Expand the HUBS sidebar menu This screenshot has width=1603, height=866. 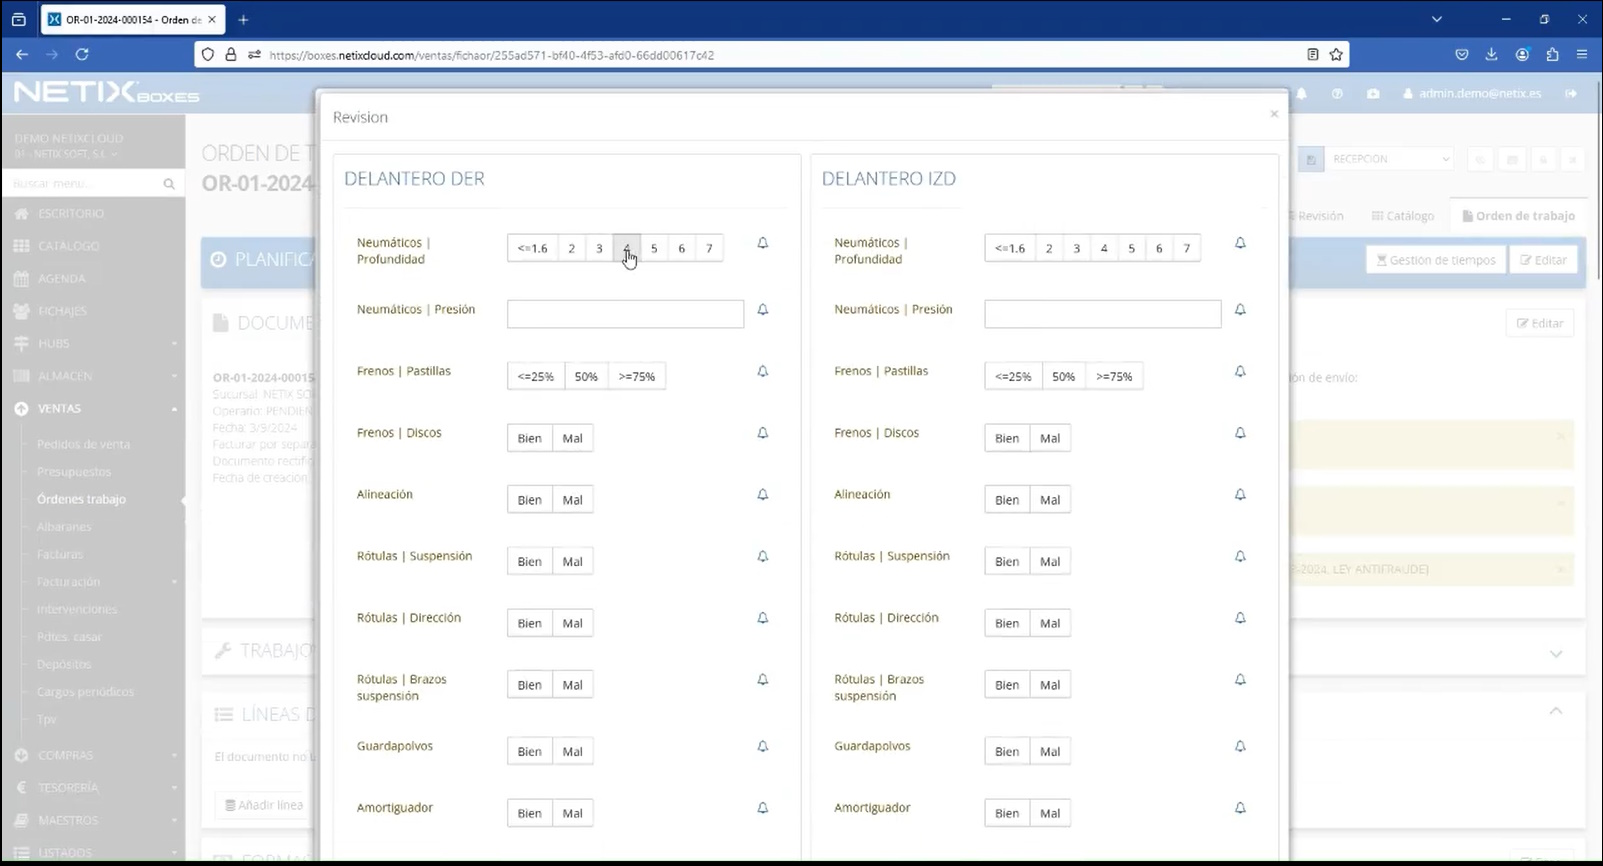pyautogui.click(x=92, y=343)
